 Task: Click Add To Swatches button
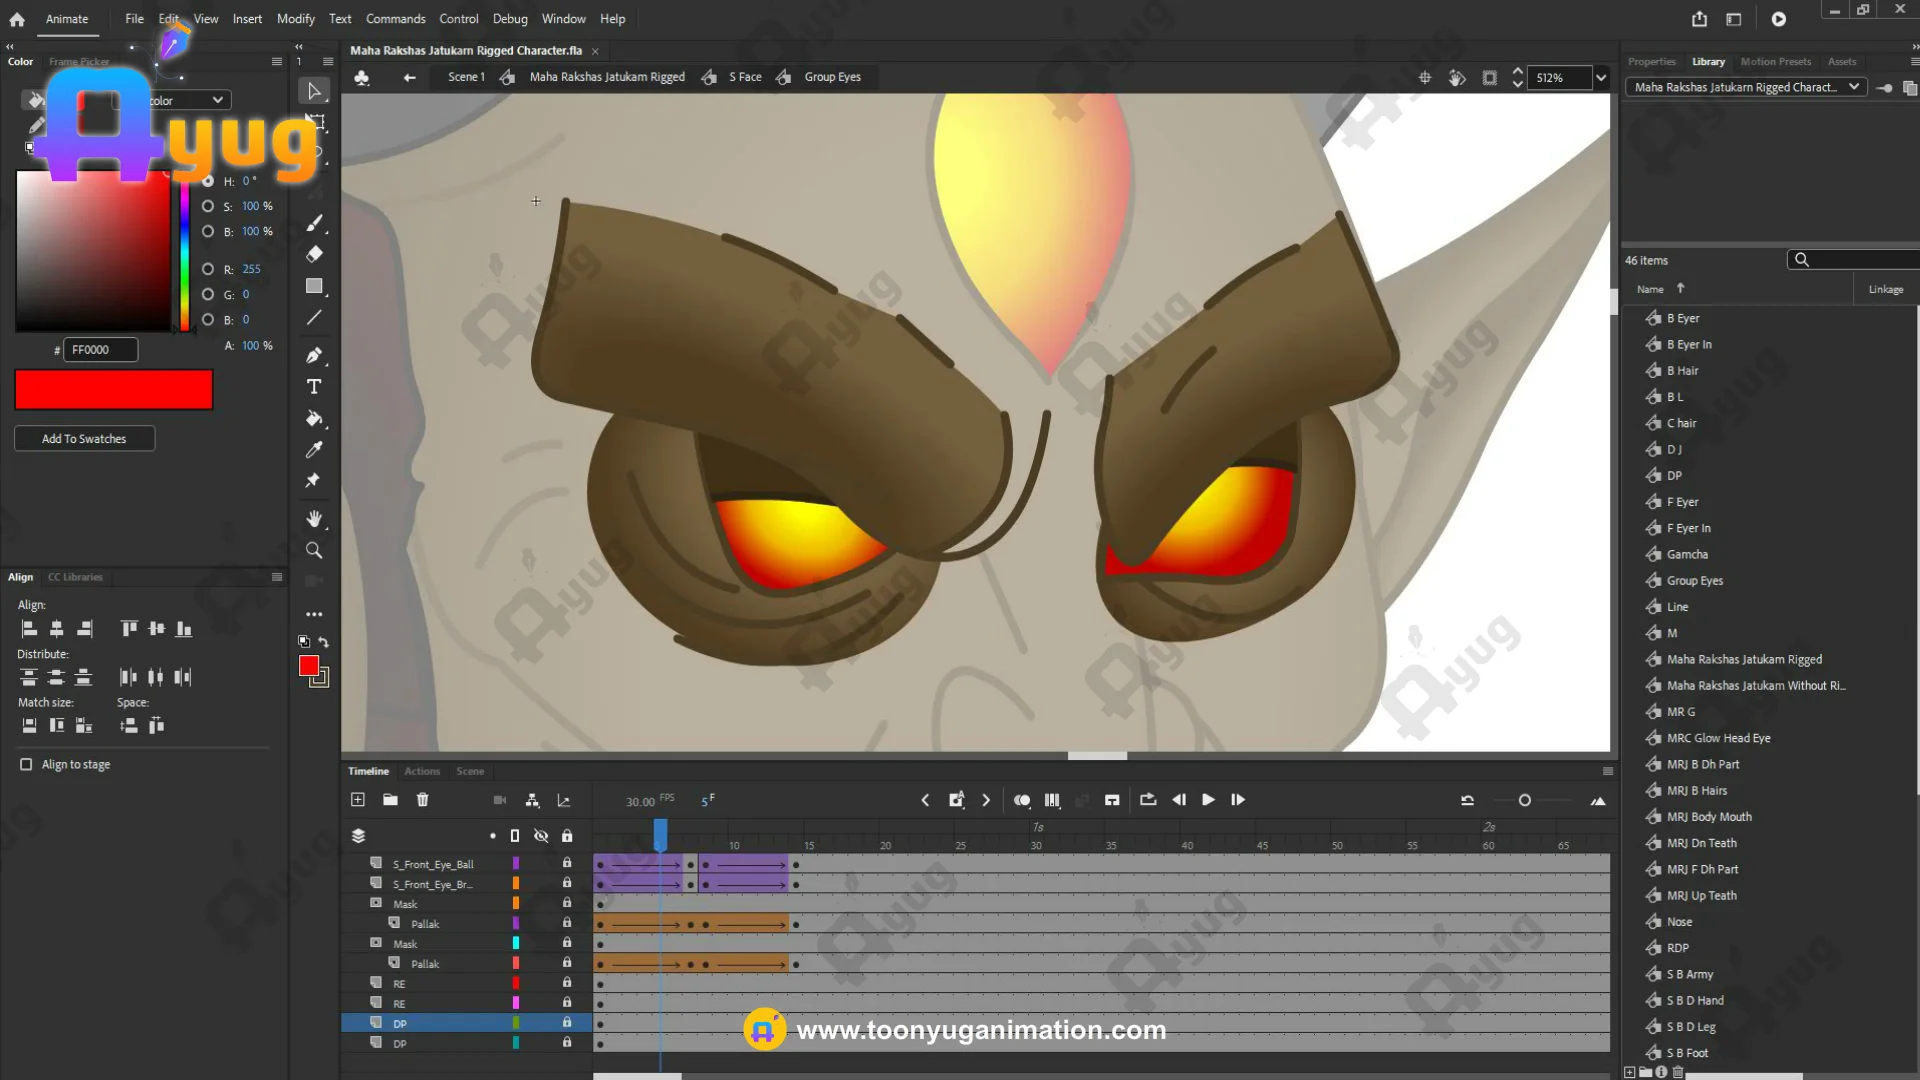(x=84, y=439)
